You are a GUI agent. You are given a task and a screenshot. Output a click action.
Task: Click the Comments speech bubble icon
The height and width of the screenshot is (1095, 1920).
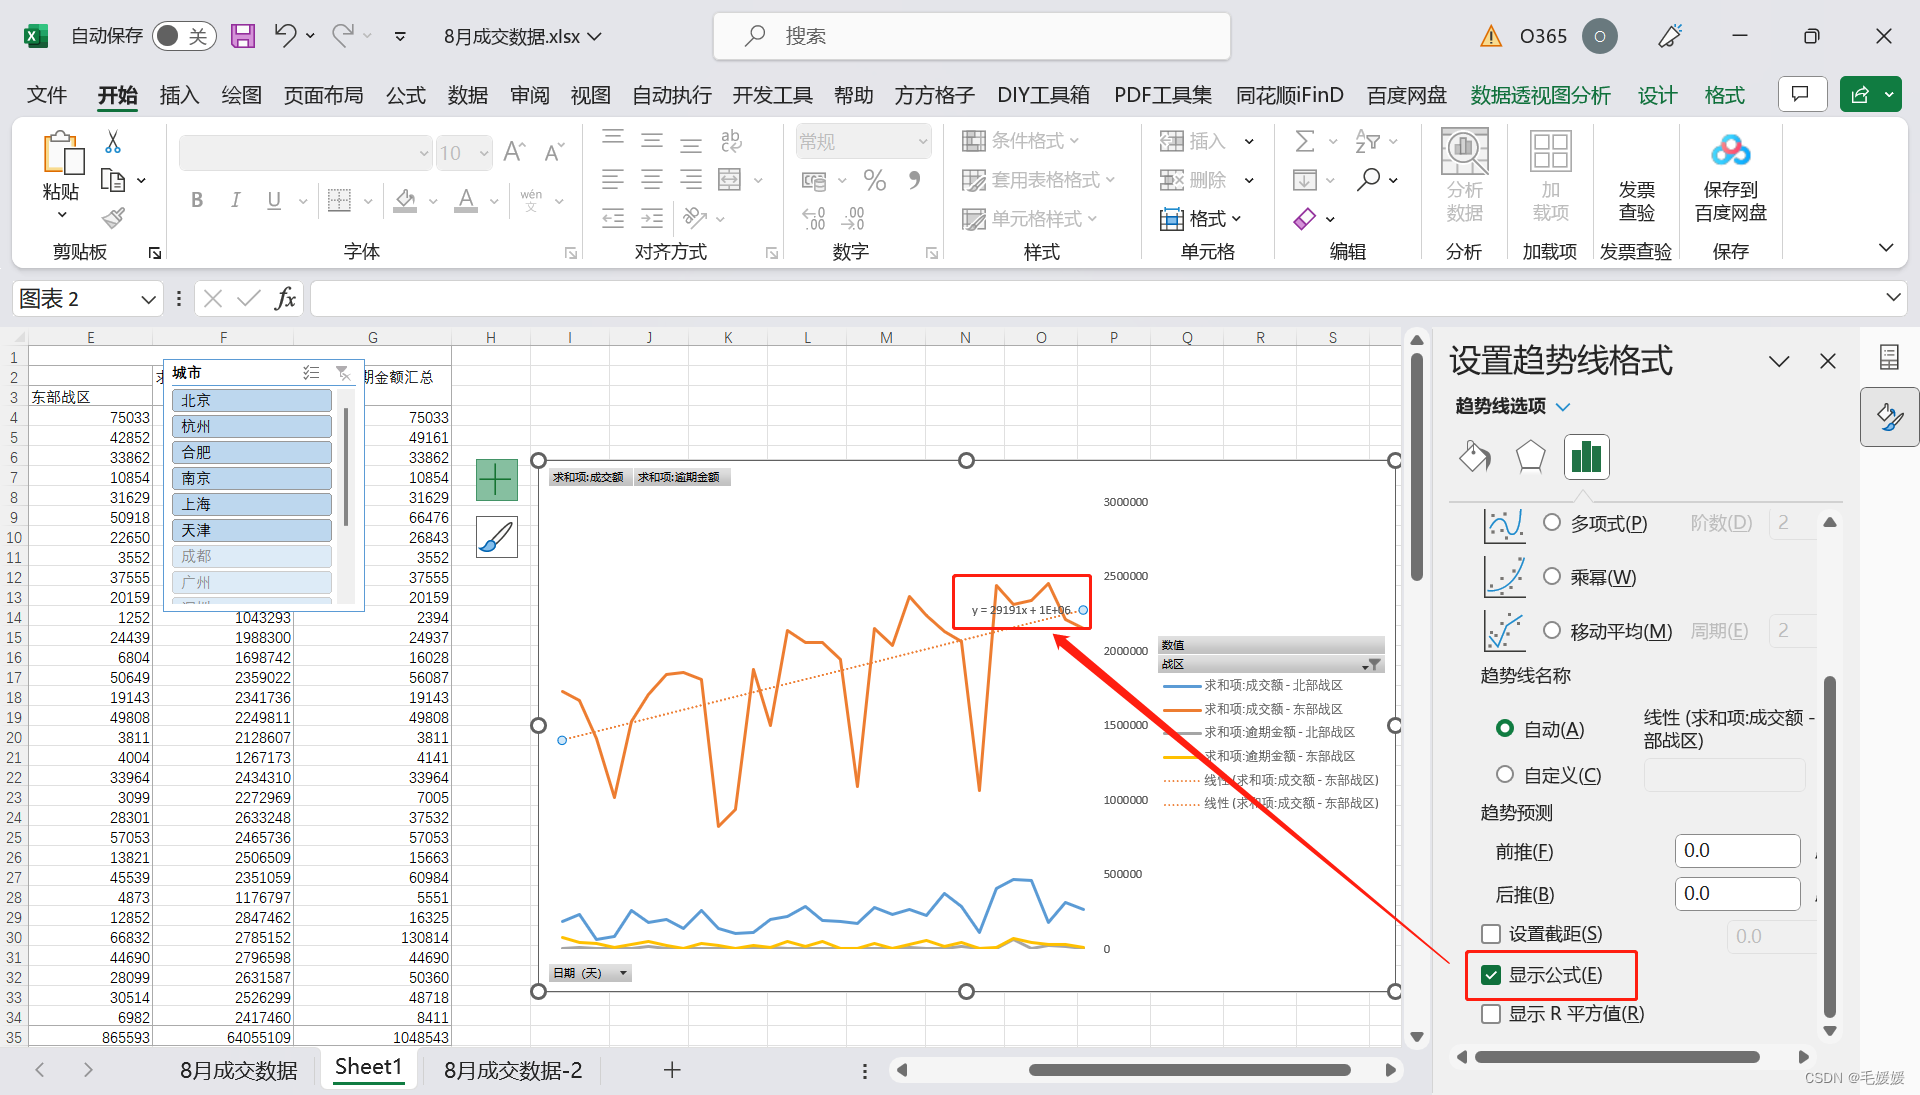point(1802,94)
